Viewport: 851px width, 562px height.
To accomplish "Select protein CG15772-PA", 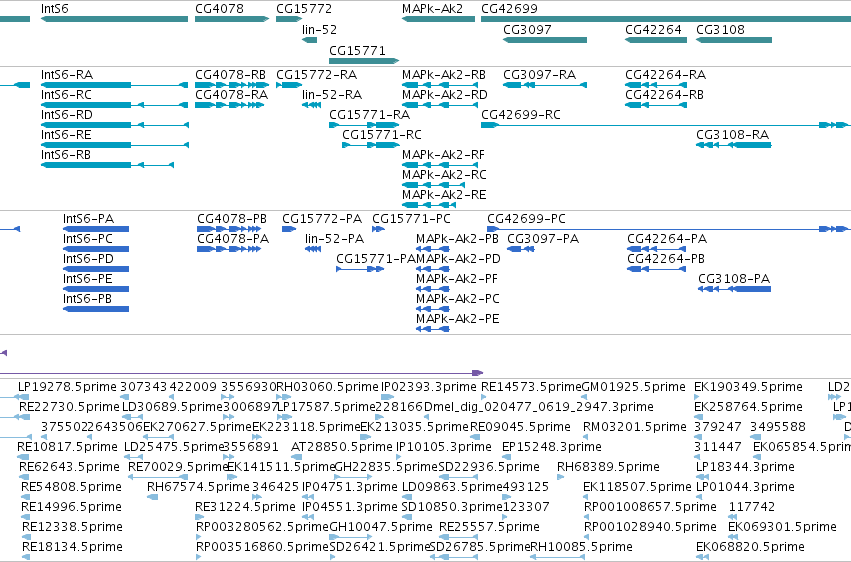I will 289,229.
